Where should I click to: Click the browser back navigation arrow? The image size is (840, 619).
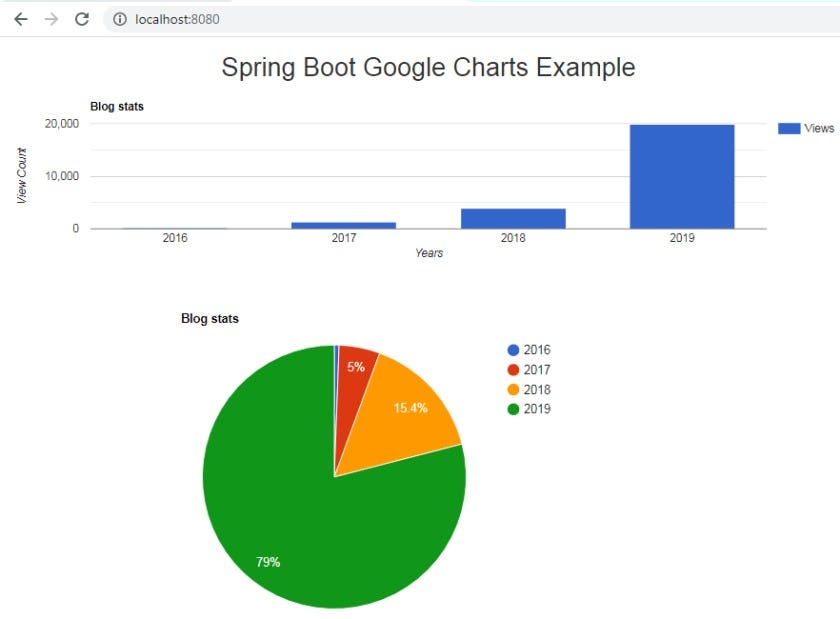[20, 18]
